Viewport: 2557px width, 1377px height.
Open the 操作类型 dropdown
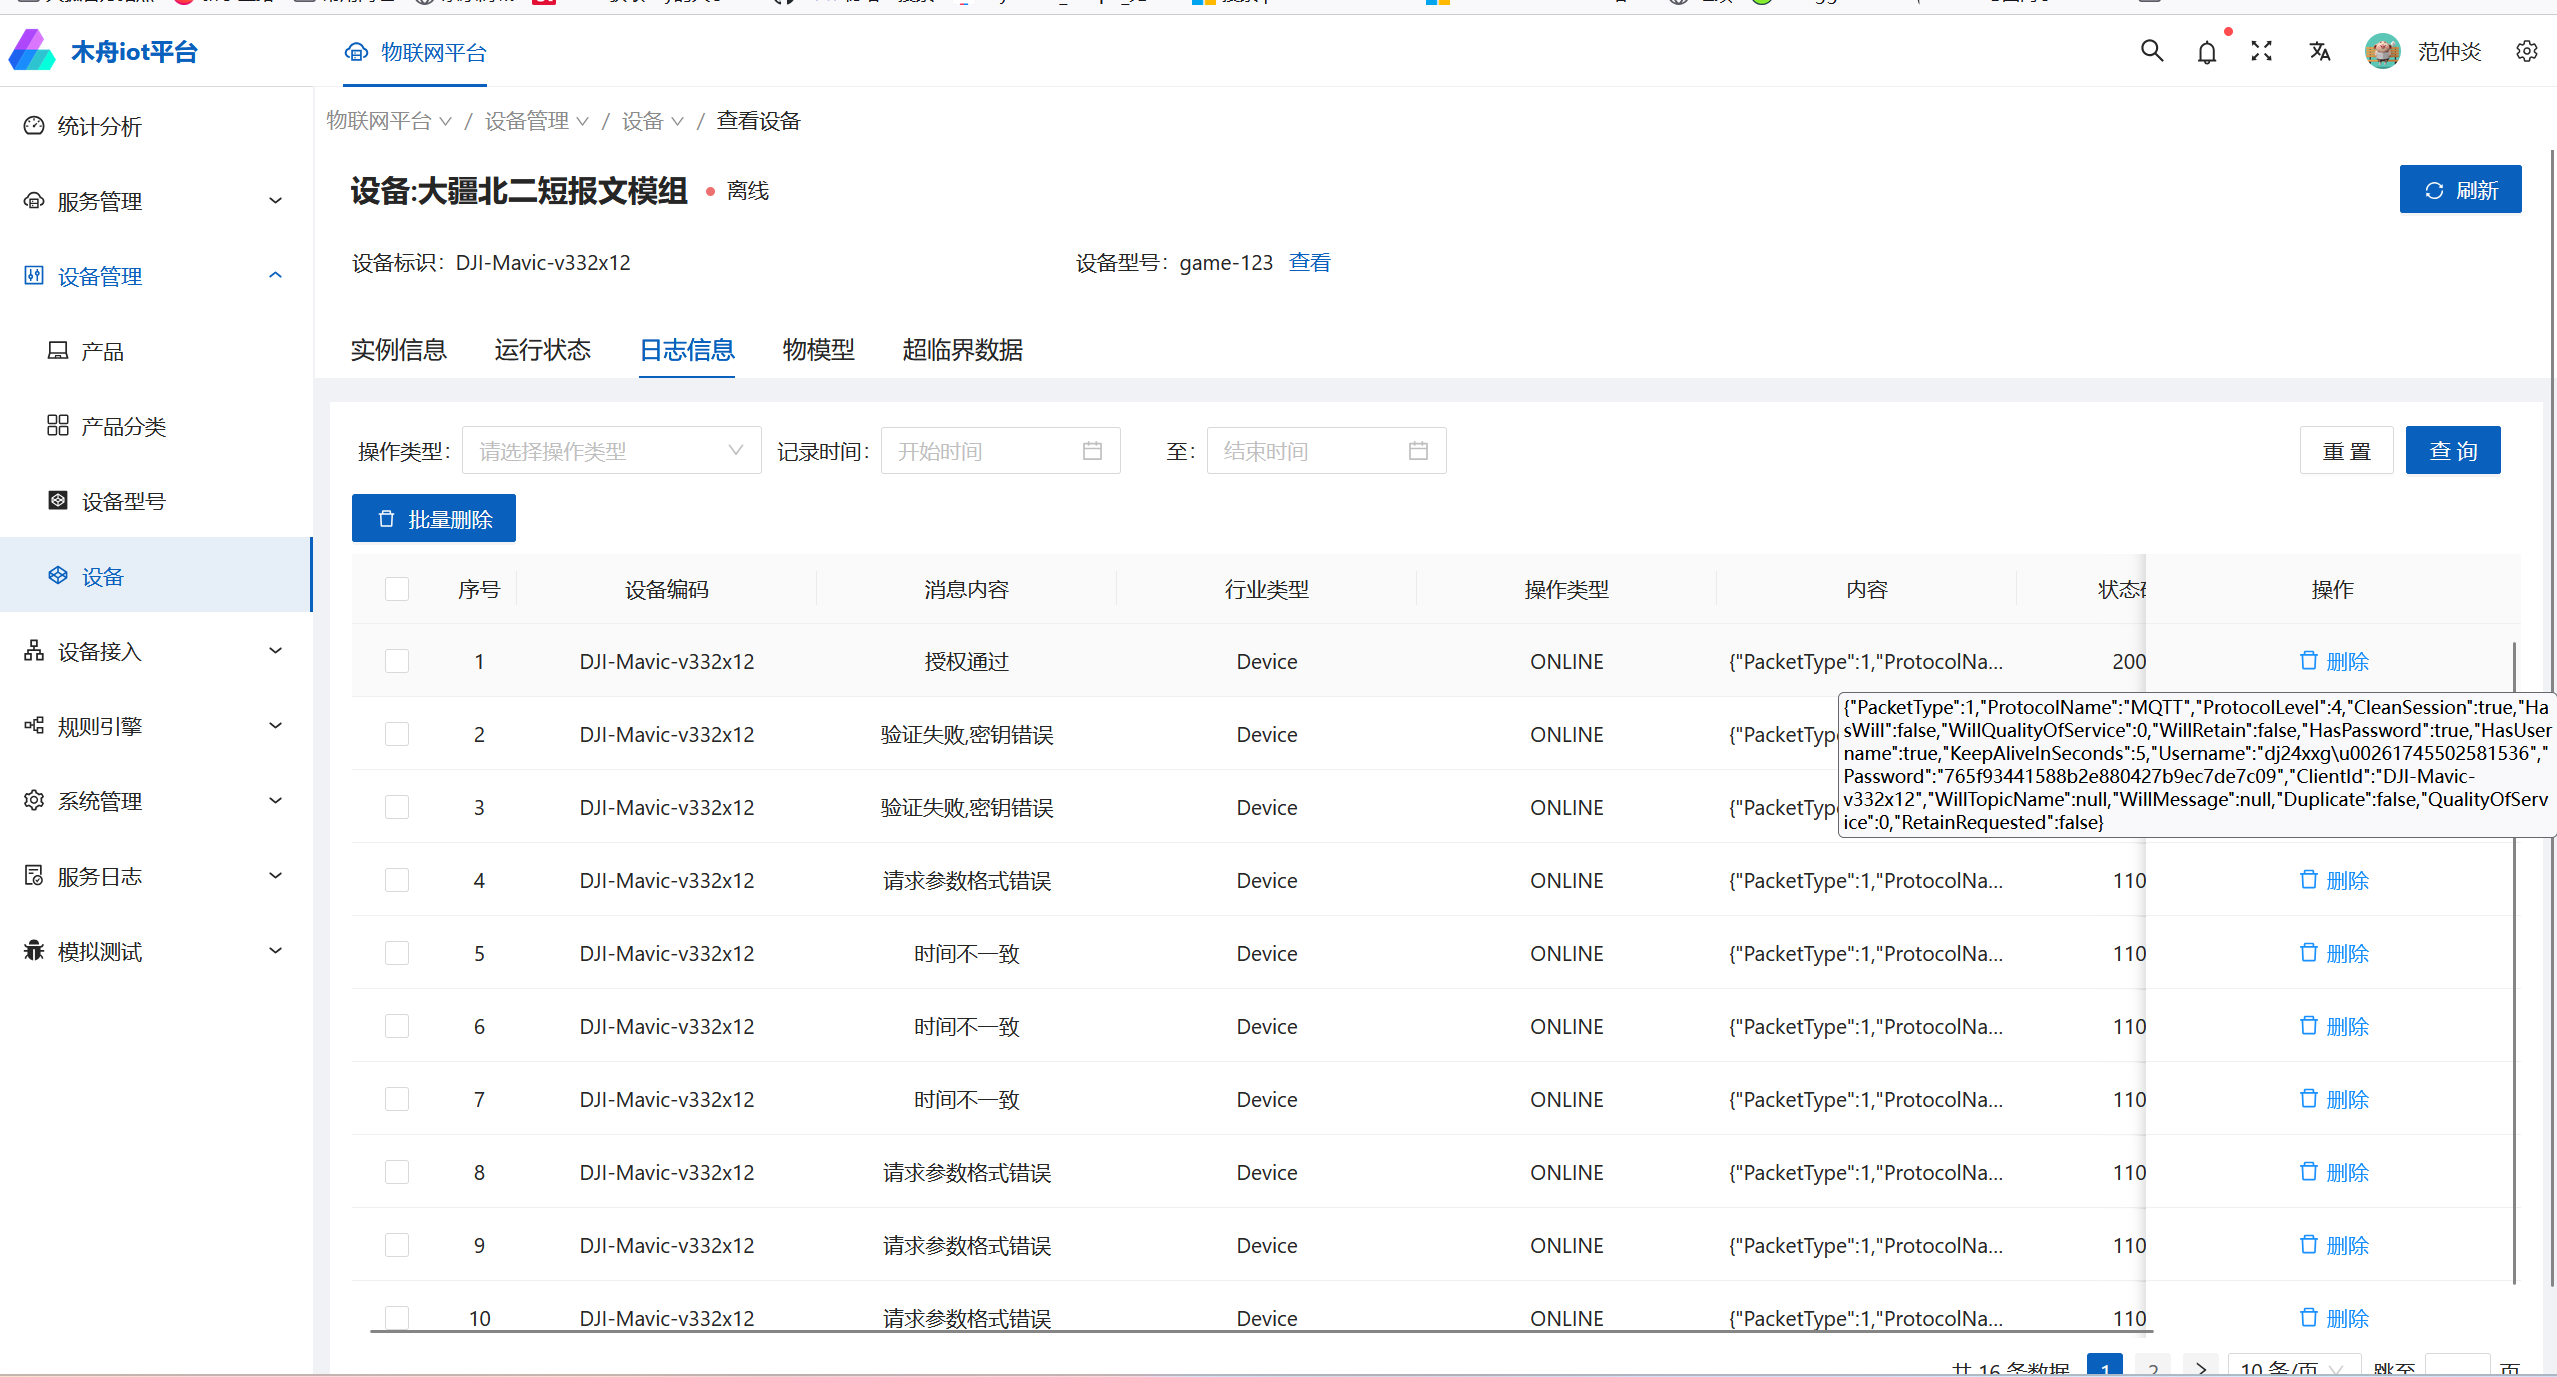(611, 451)
